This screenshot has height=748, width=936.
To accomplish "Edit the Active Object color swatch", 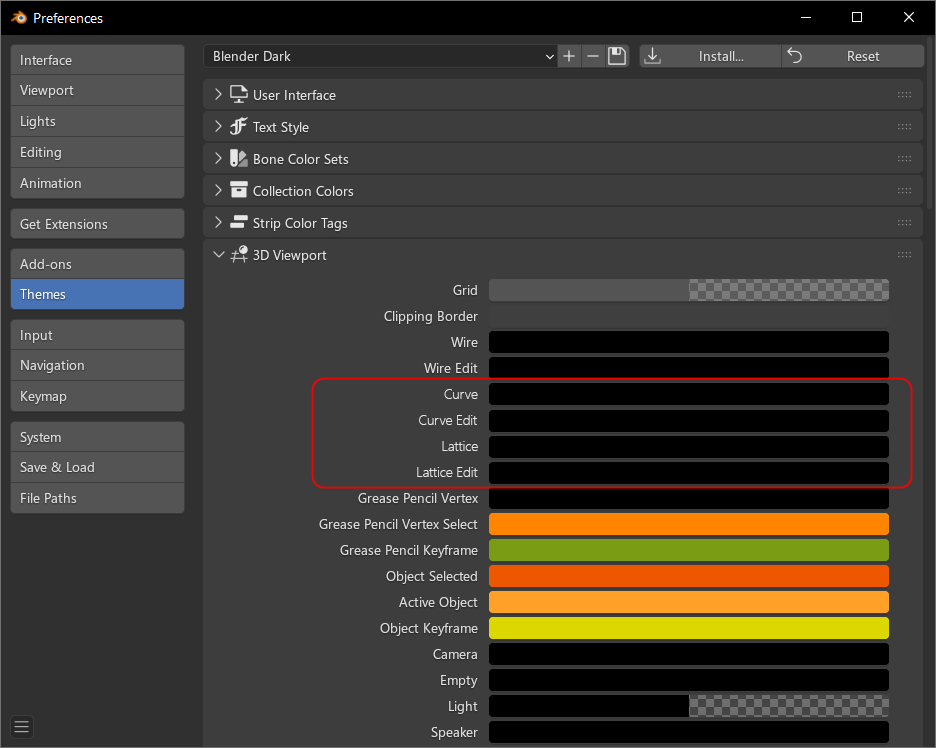I will (x=689, y=602).
